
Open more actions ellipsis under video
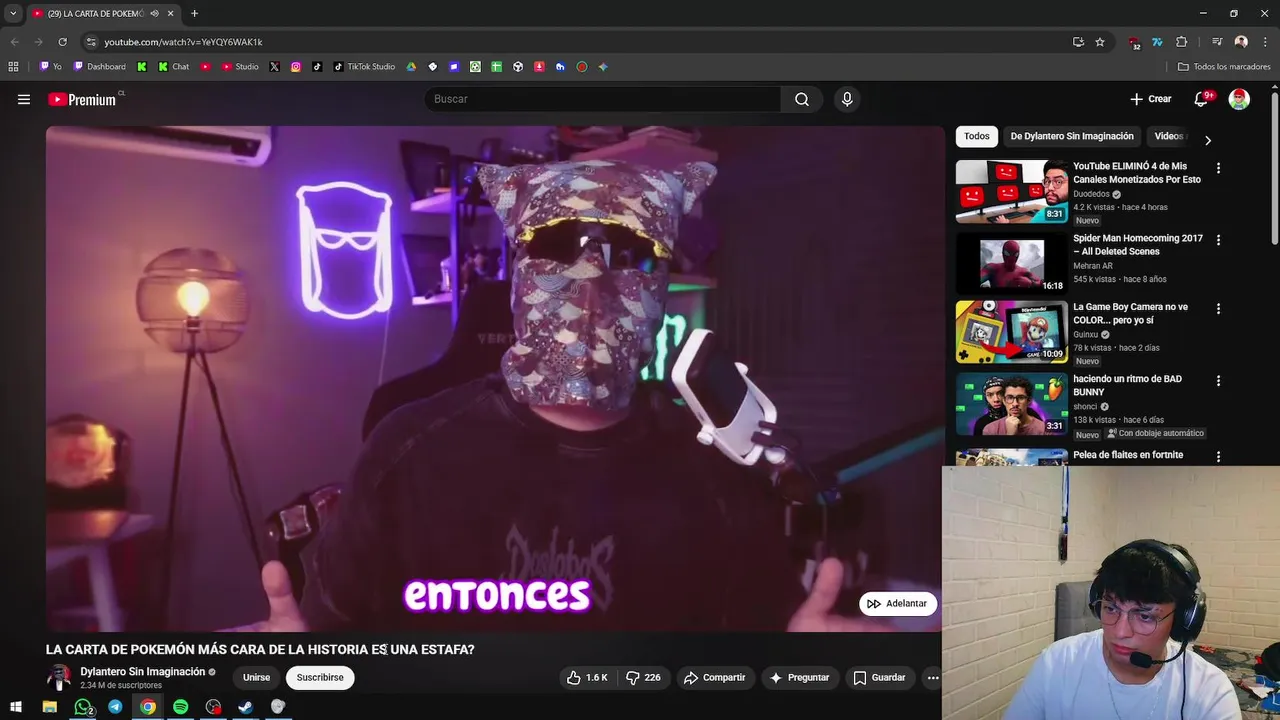tap(932, 677)
